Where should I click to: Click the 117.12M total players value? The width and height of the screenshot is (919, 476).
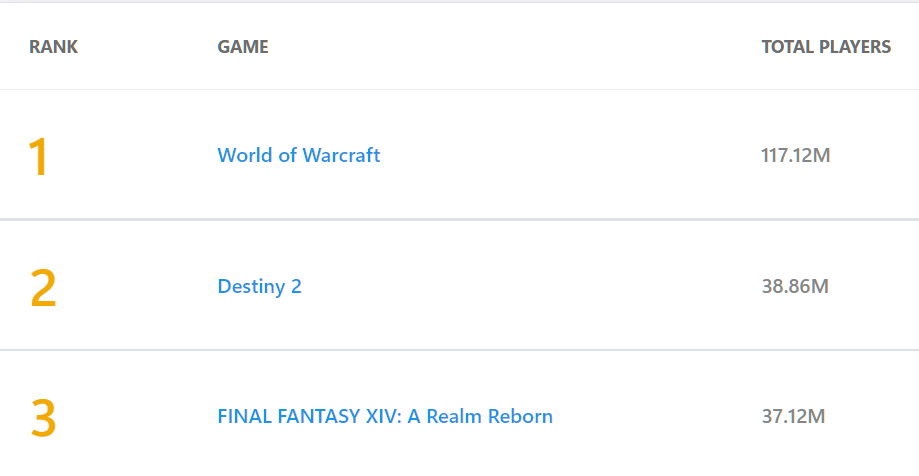pyautogui.click(x=796, y=155)
